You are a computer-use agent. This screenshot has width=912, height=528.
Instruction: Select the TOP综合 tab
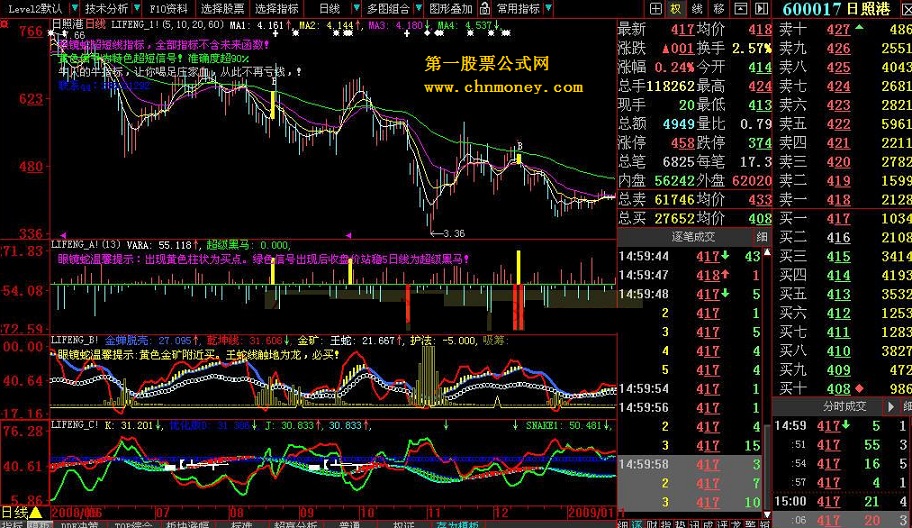tap(133, 525)
